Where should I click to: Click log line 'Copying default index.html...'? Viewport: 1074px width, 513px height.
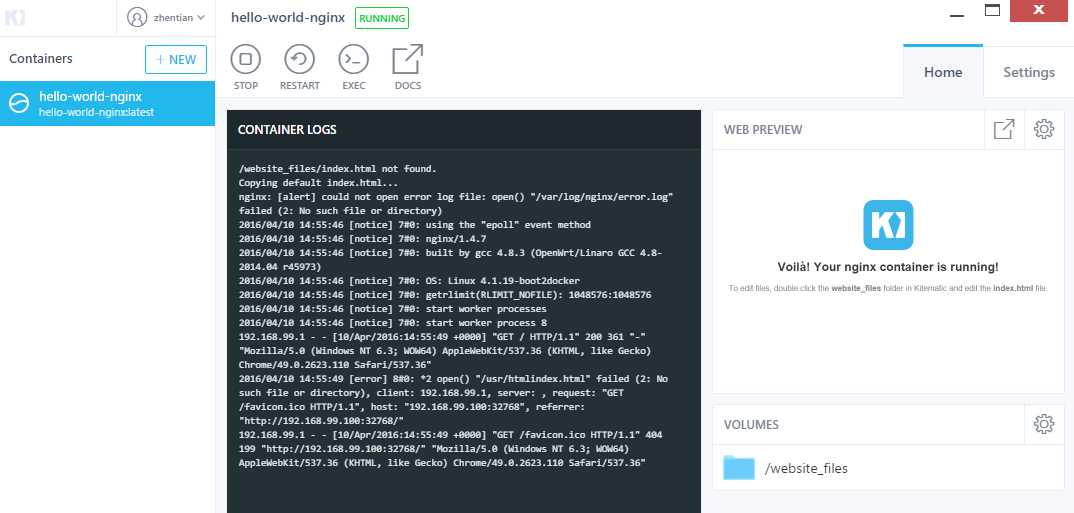click(x=319, y=183)
